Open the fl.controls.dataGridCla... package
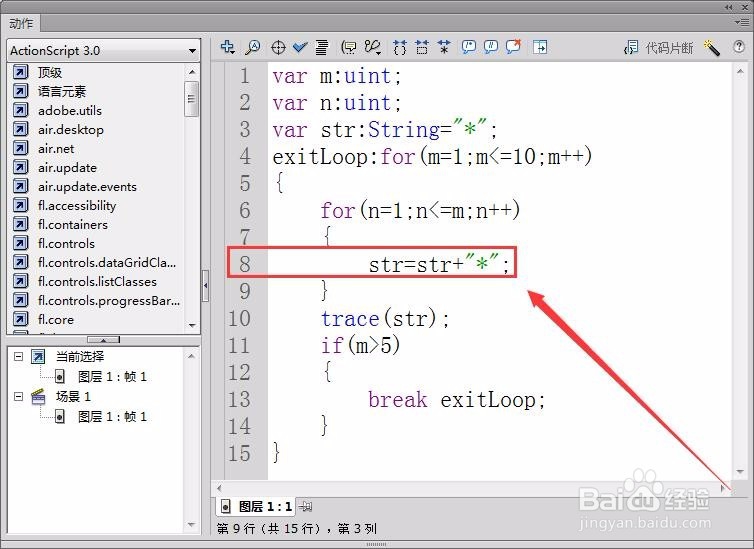Screen dimensions: 754x549 pyautogui.click(x=107, y=262)
